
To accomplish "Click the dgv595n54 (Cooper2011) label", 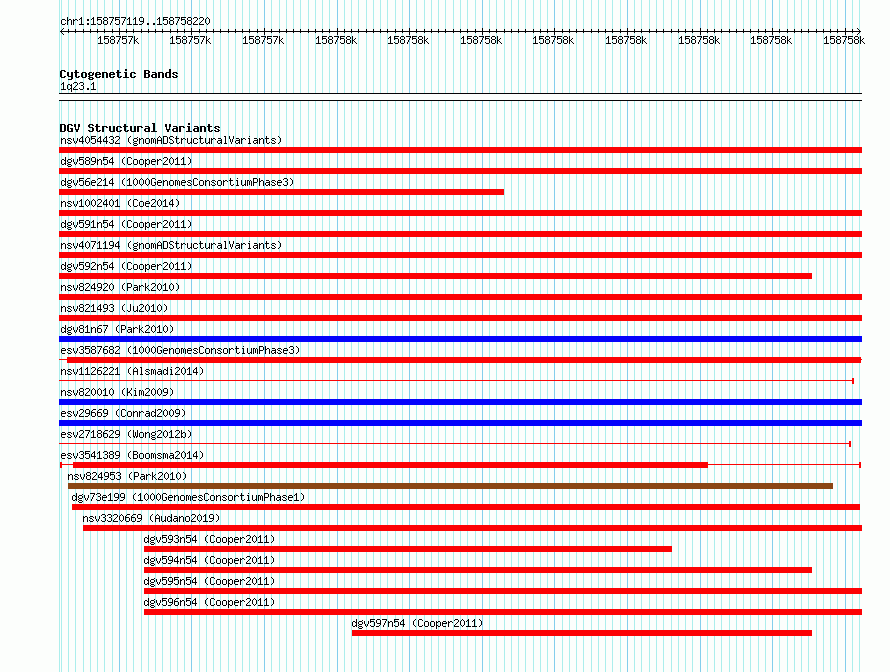I will [209, 581].
